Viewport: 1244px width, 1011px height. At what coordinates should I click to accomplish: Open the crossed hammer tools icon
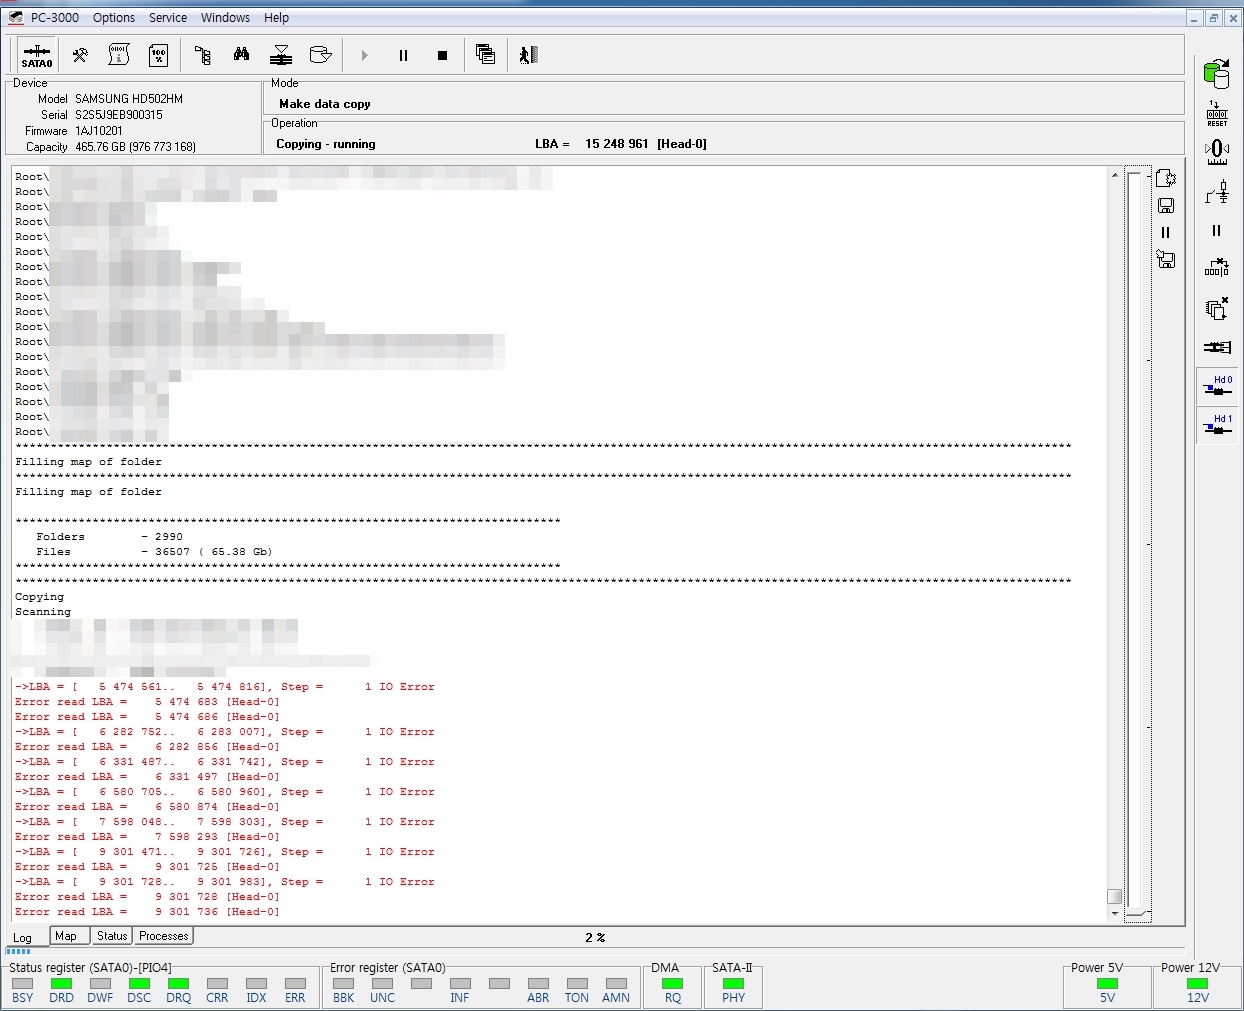click(80, 55)
